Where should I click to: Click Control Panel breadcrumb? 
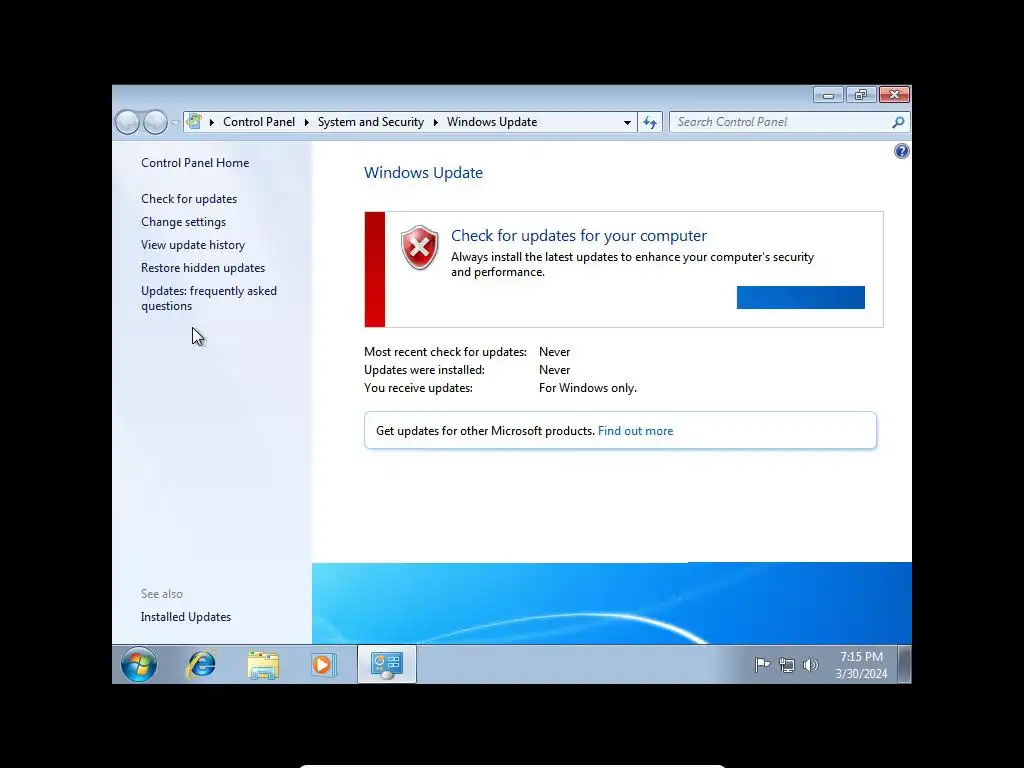[x=259, y=122]
